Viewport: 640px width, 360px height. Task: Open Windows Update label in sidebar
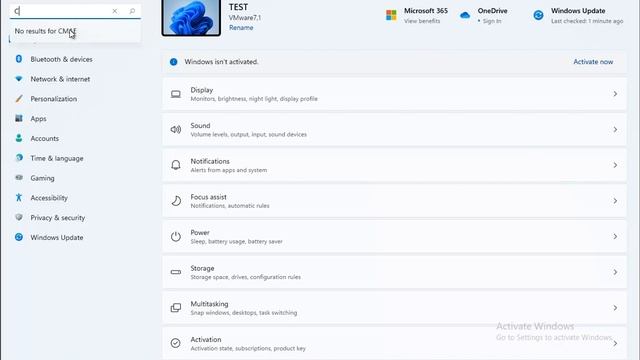pos(57,238)
